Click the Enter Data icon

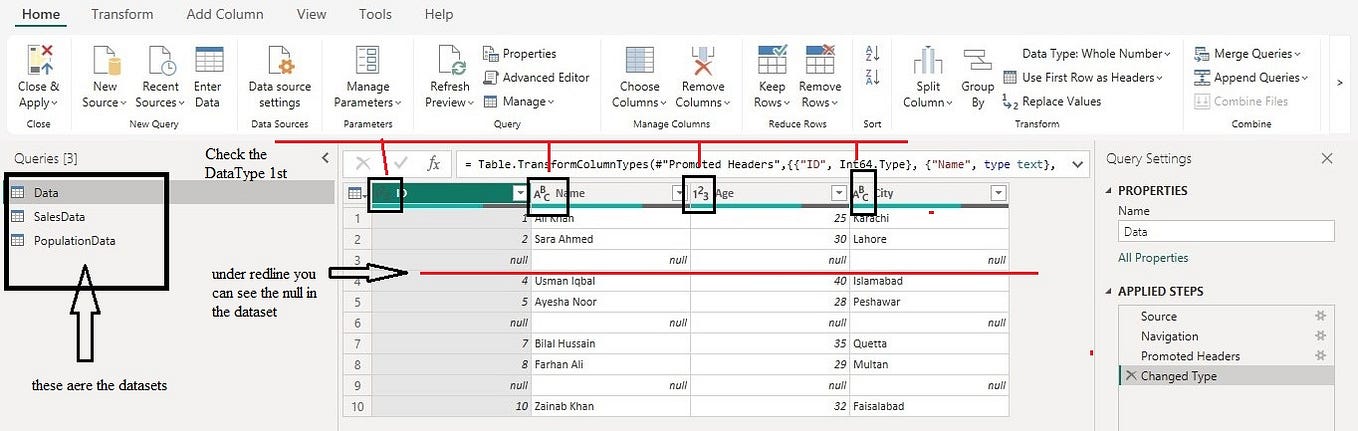[208, 61]
